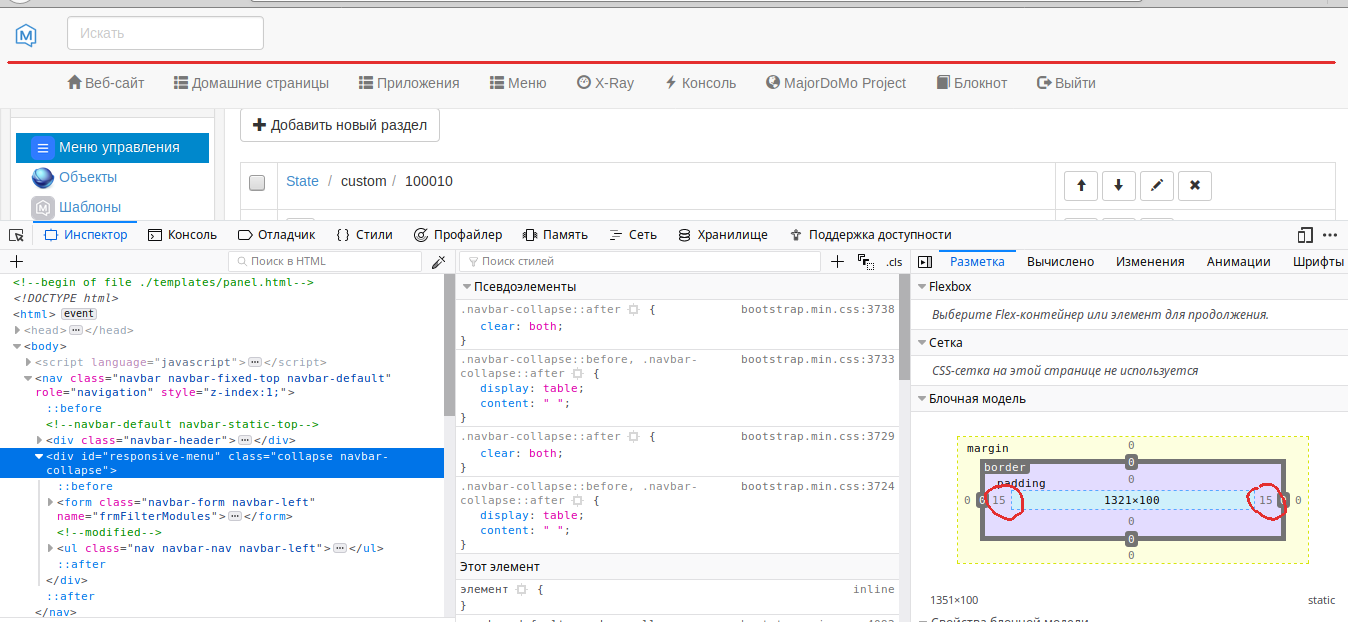Viewport: 1348px width, 622px height.
Task: Delete the State row with X button
Action: pyautogui.click(x=1195, y=185)
